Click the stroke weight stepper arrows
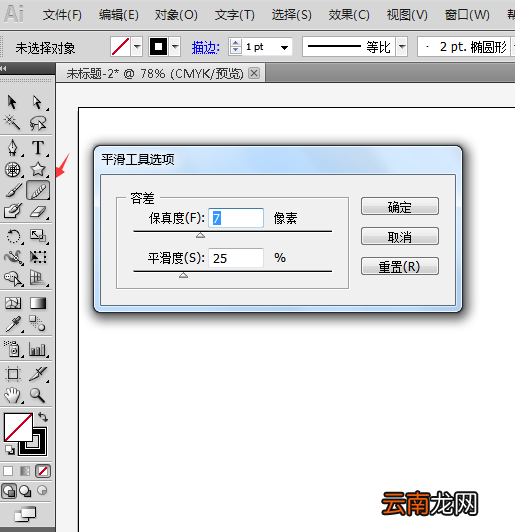Screen dimensions: 515x532 pos(235,46)
